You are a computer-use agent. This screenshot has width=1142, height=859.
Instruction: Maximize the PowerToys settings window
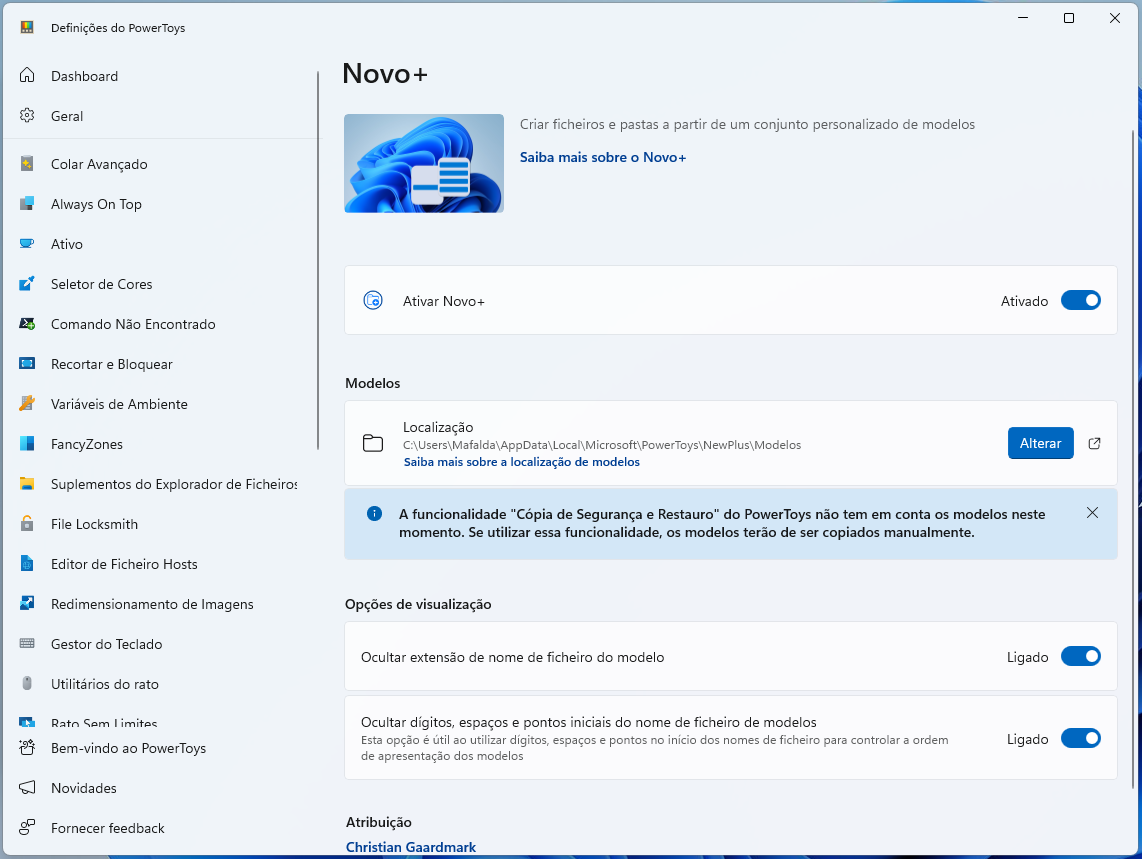(1068, 18)
